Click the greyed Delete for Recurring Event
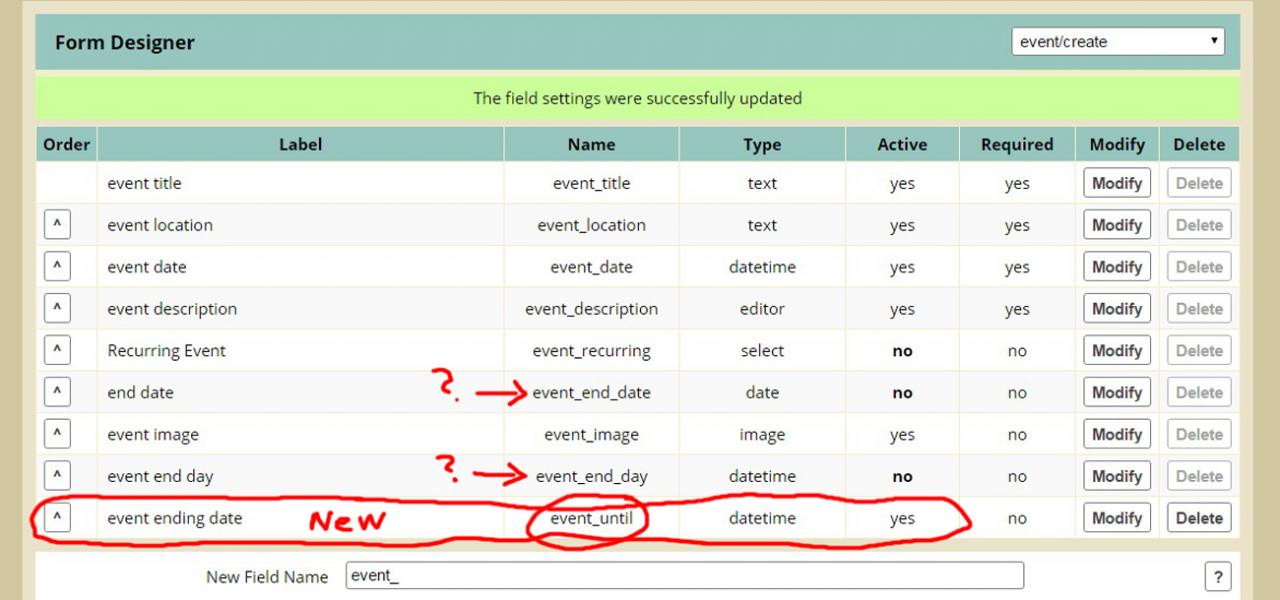Viewport: 1280px width, 600px height. coord(1199,351)
